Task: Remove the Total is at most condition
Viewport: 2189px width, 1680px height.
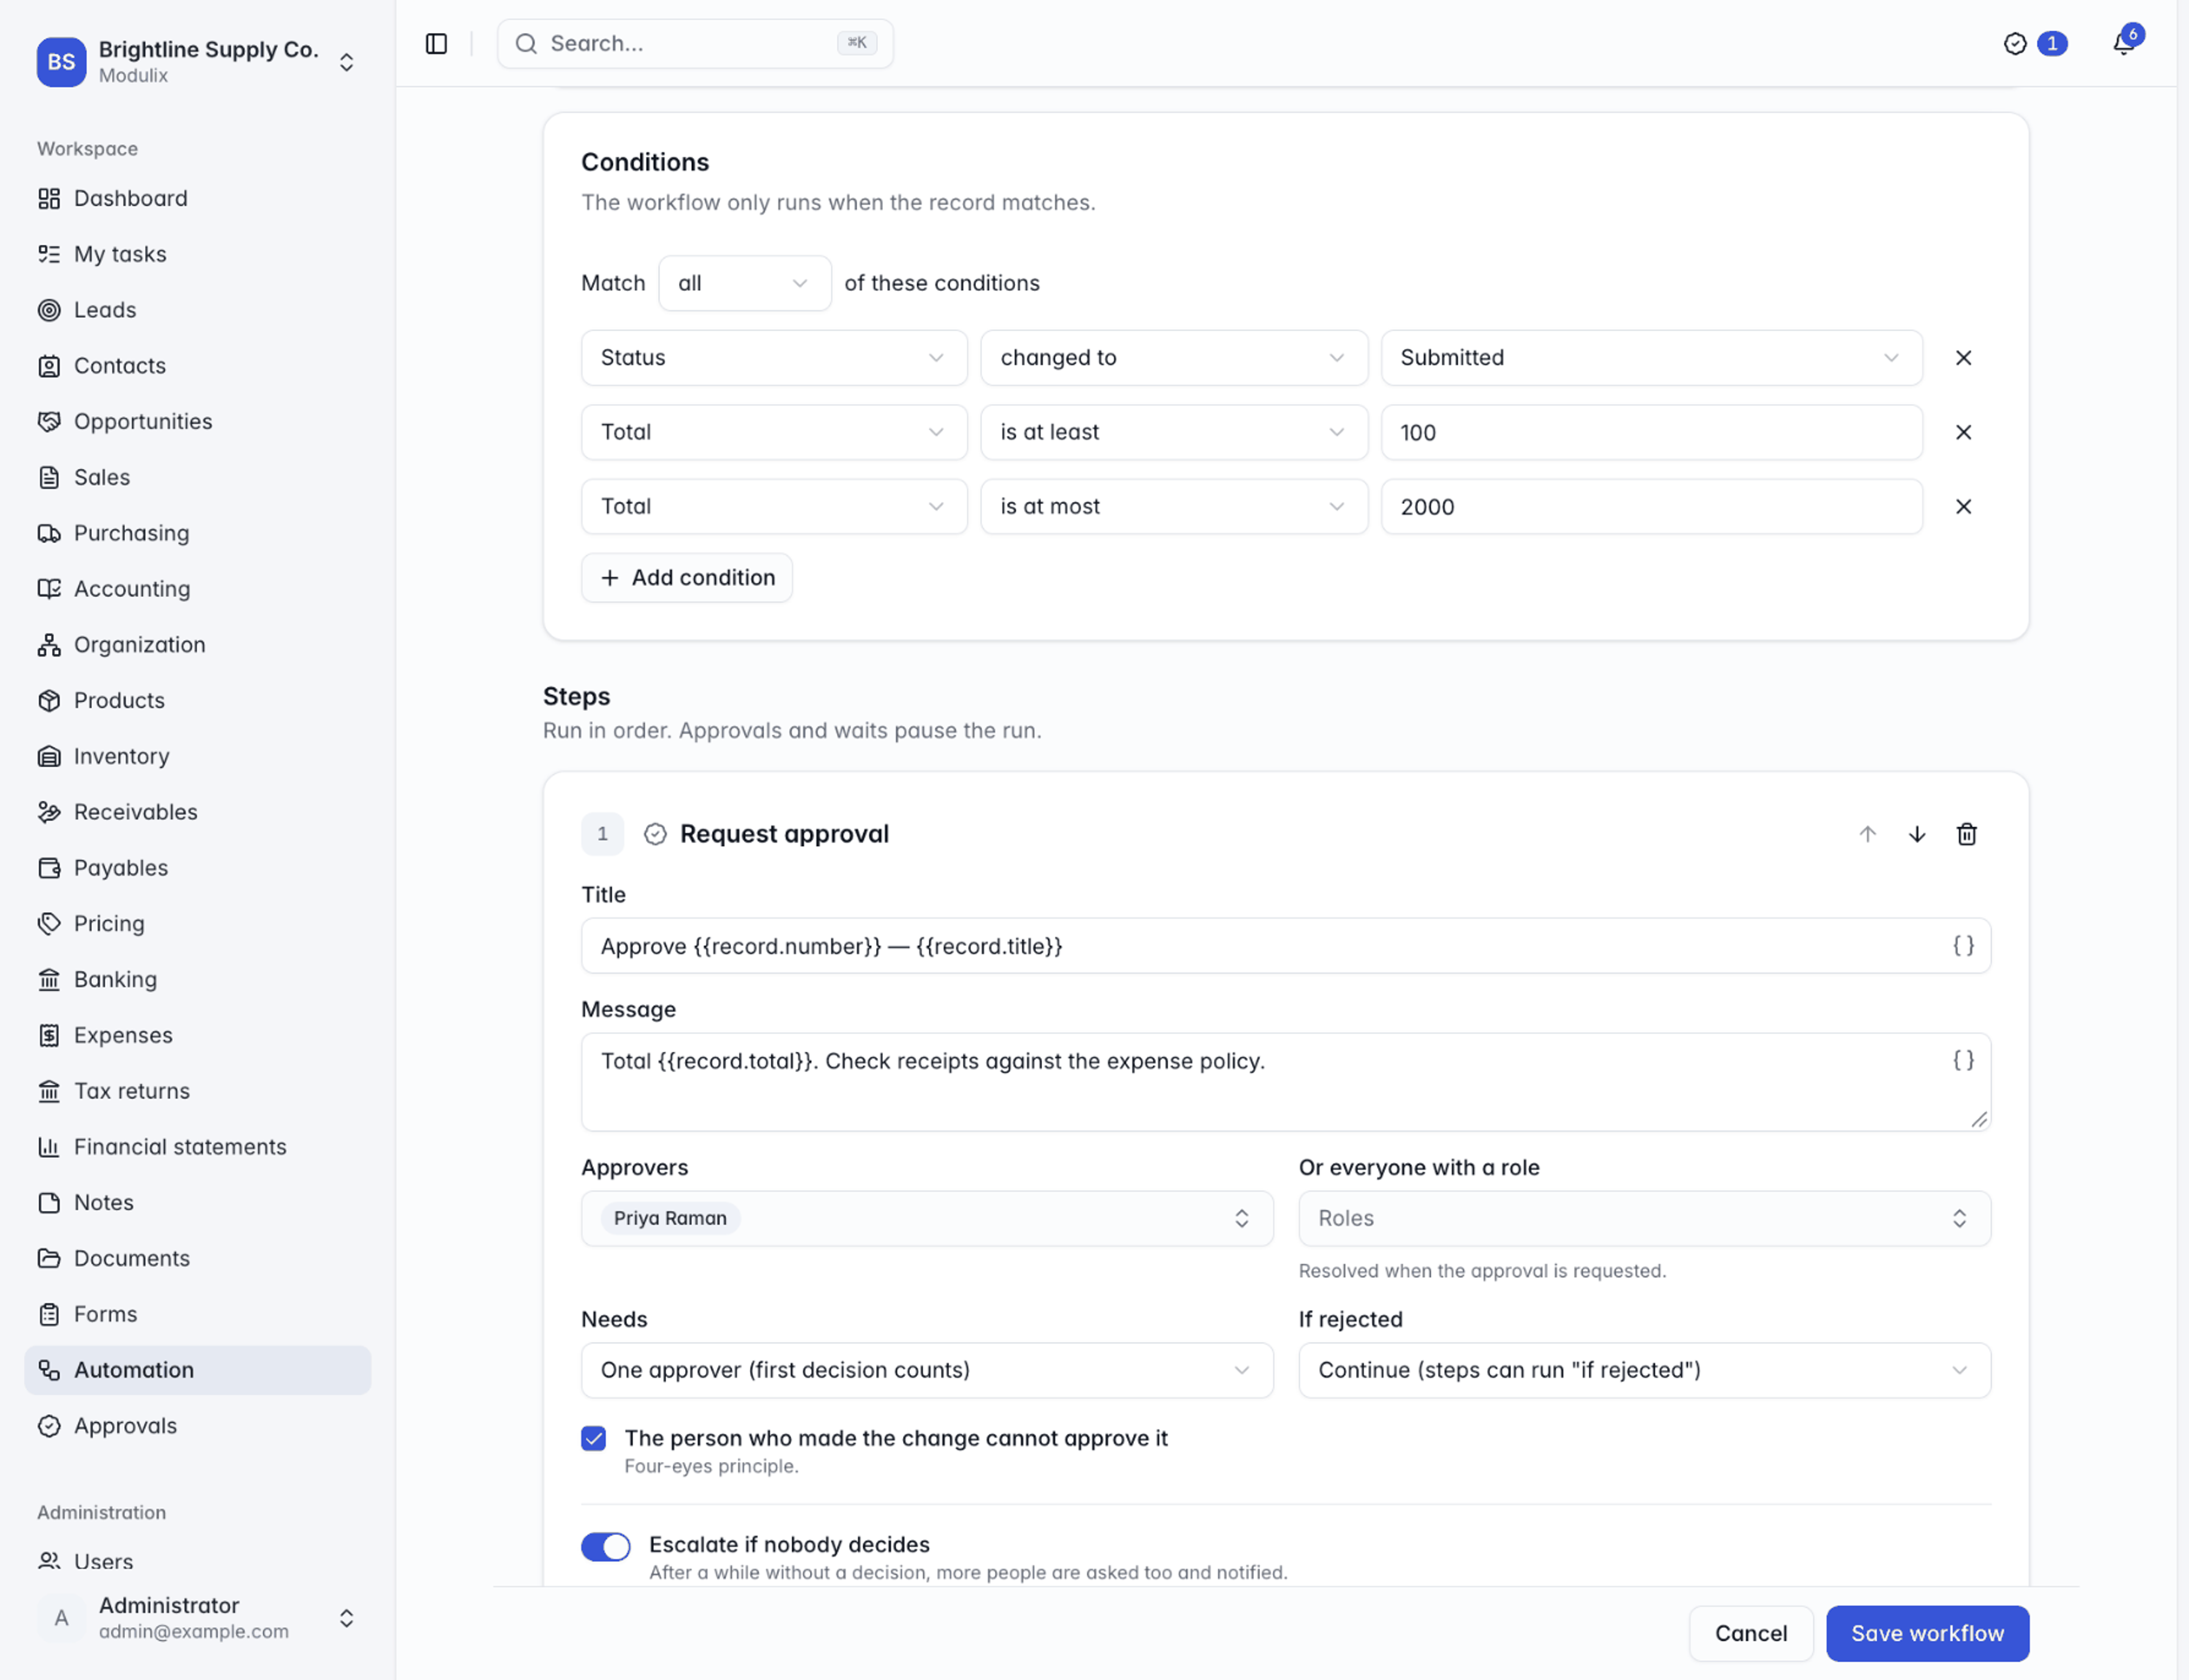Action: click(1963, 507)
